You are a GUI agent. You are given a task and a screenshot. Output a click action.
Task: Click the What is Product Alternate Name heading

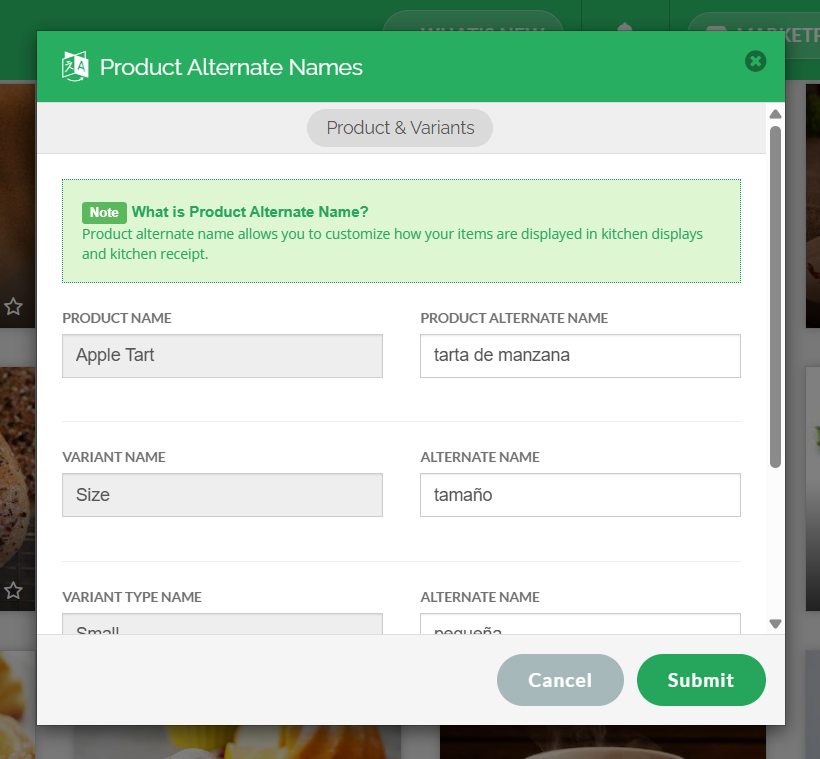click(x=250, y=212)
